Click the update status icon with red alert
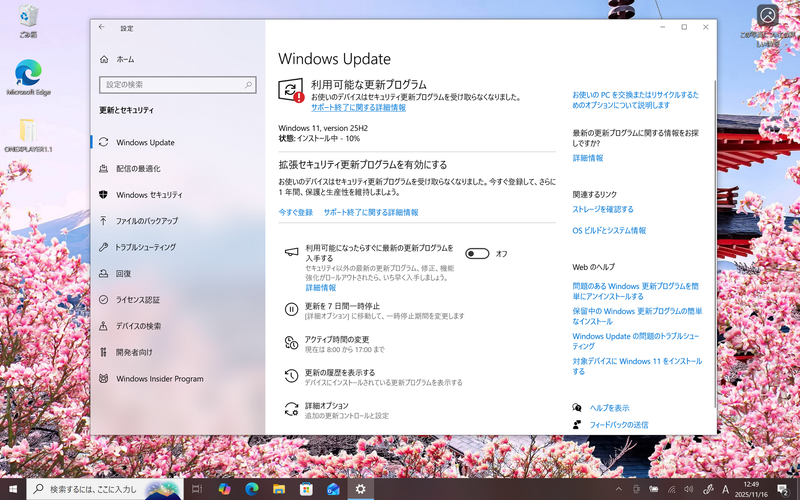800x500 pixels. tap(291, 90)
